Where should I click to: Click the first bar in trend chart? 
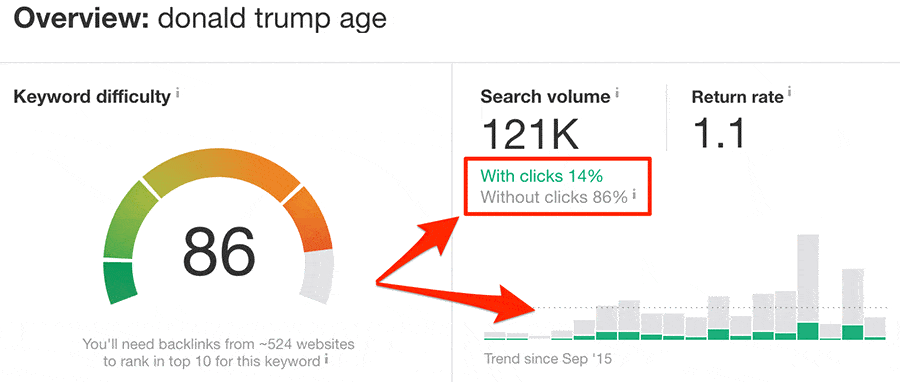[494, 336]
